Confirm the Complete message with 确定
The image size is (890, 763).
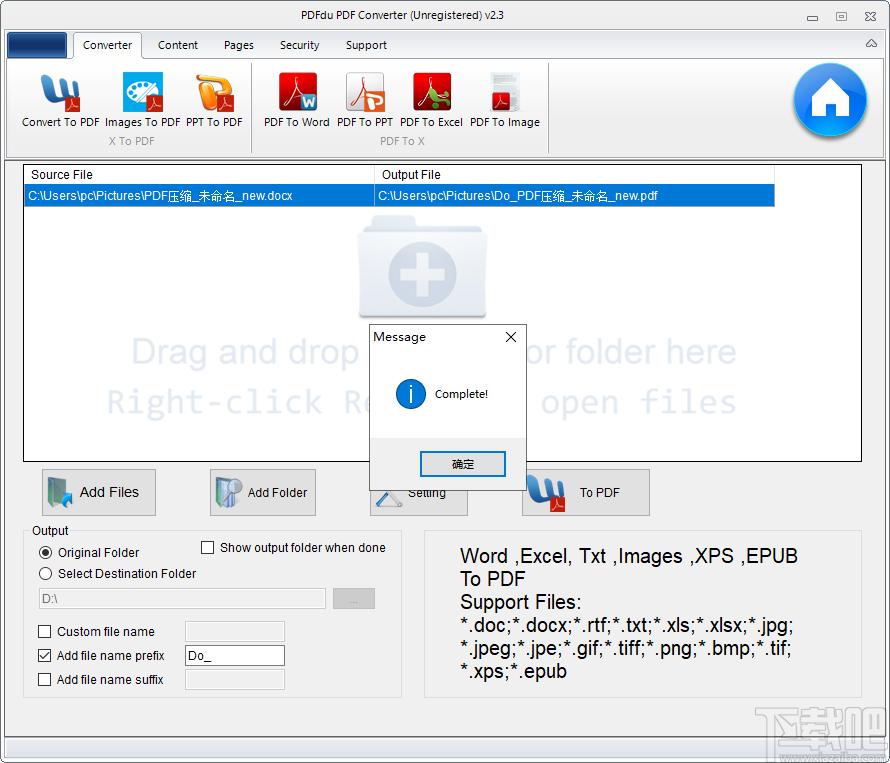pyautogui.click(x=463, y=464)
